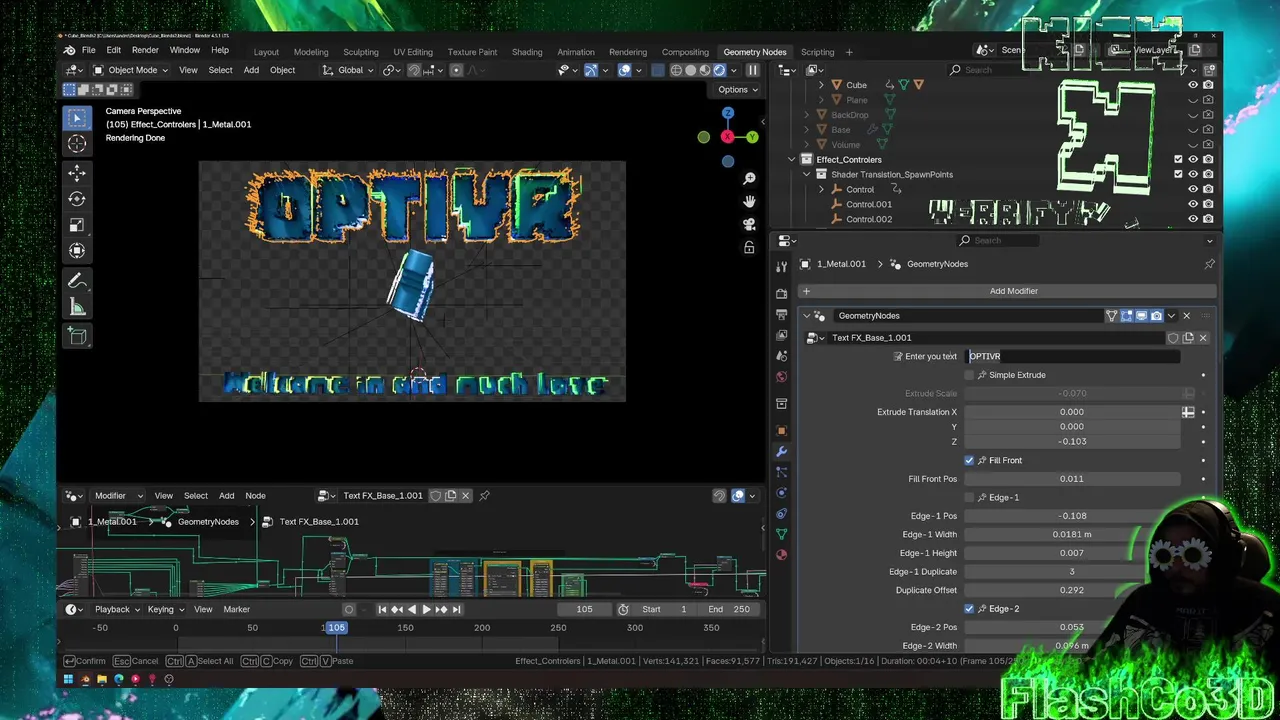
Task: Open the Physics properties tab
Action: point(781,493)
